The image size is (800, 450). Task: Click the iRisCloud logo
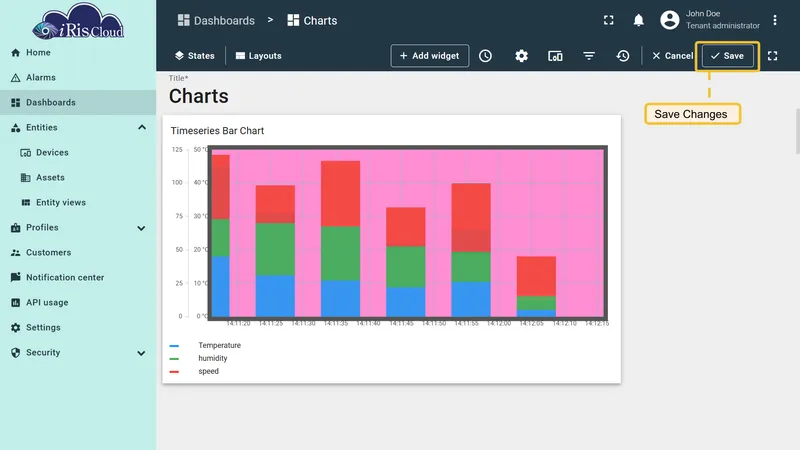(x=78, y=21)
